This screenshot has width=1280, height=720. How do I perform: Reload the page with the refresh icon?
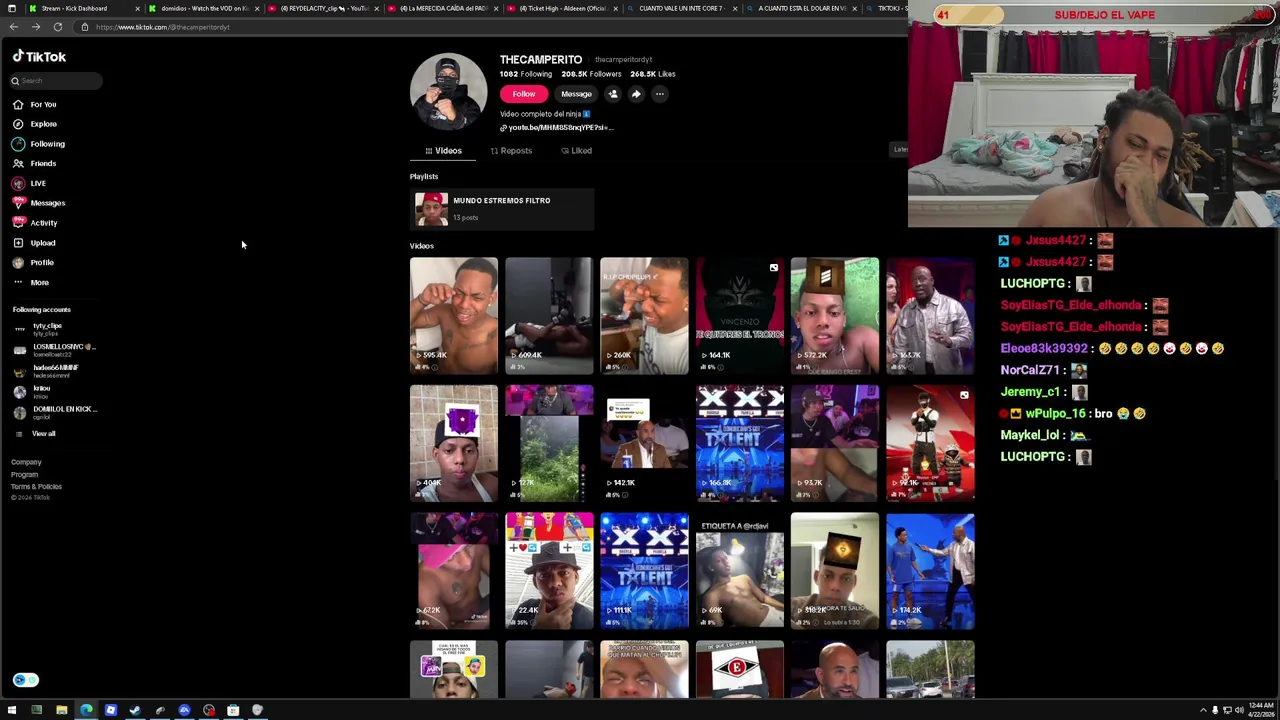click(58, 27)
